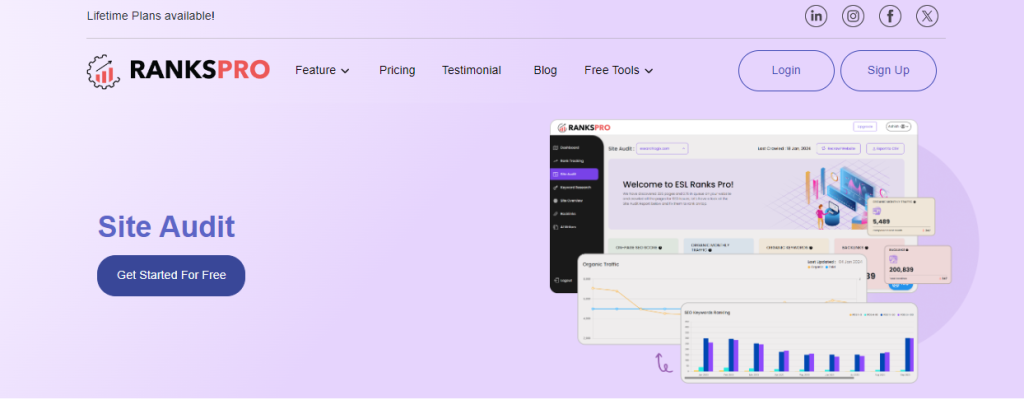Click the RanksPro logo in the navbar
The height and width of the screenshot is (400, 1024).
pyautogui.click(x=178, y=71)
